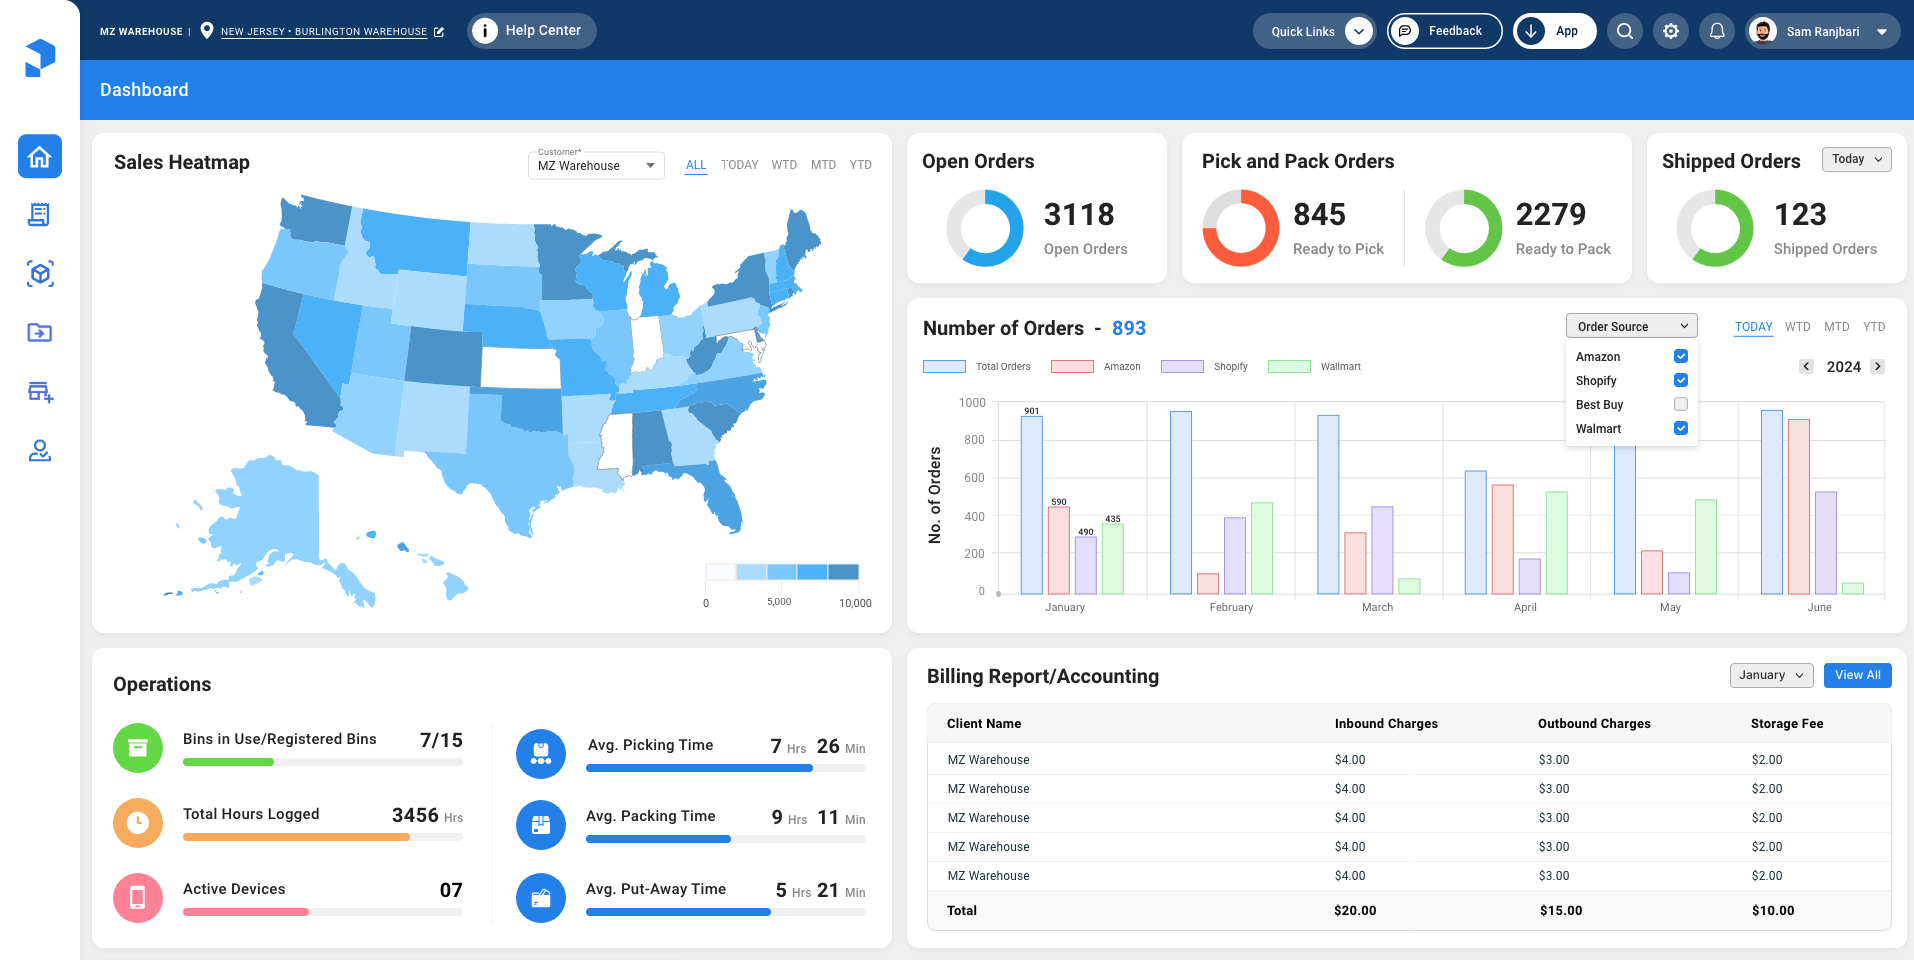Image resolution: width=1914 pixels, height=960 pixels.
Task: Open the add-to-cart sidebar icon
Action: pos(40,392)
